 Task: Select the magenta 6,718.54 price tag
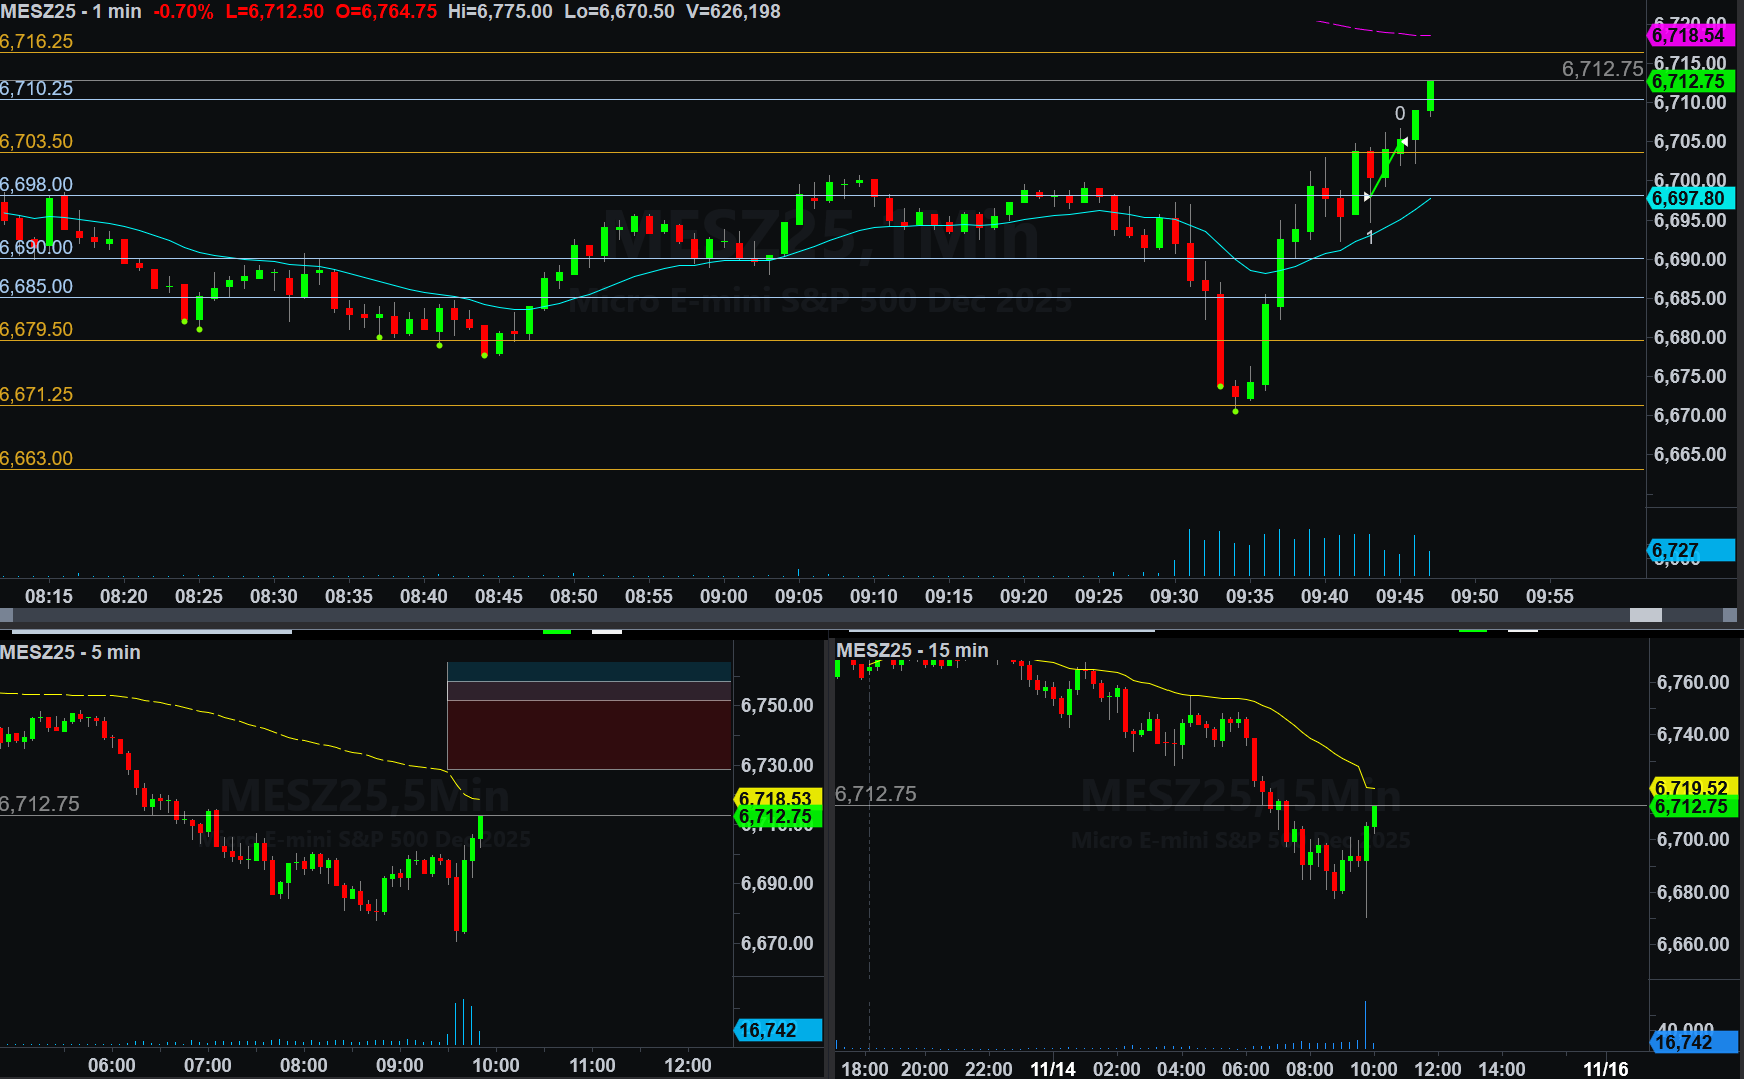(x=1689, y=35)
